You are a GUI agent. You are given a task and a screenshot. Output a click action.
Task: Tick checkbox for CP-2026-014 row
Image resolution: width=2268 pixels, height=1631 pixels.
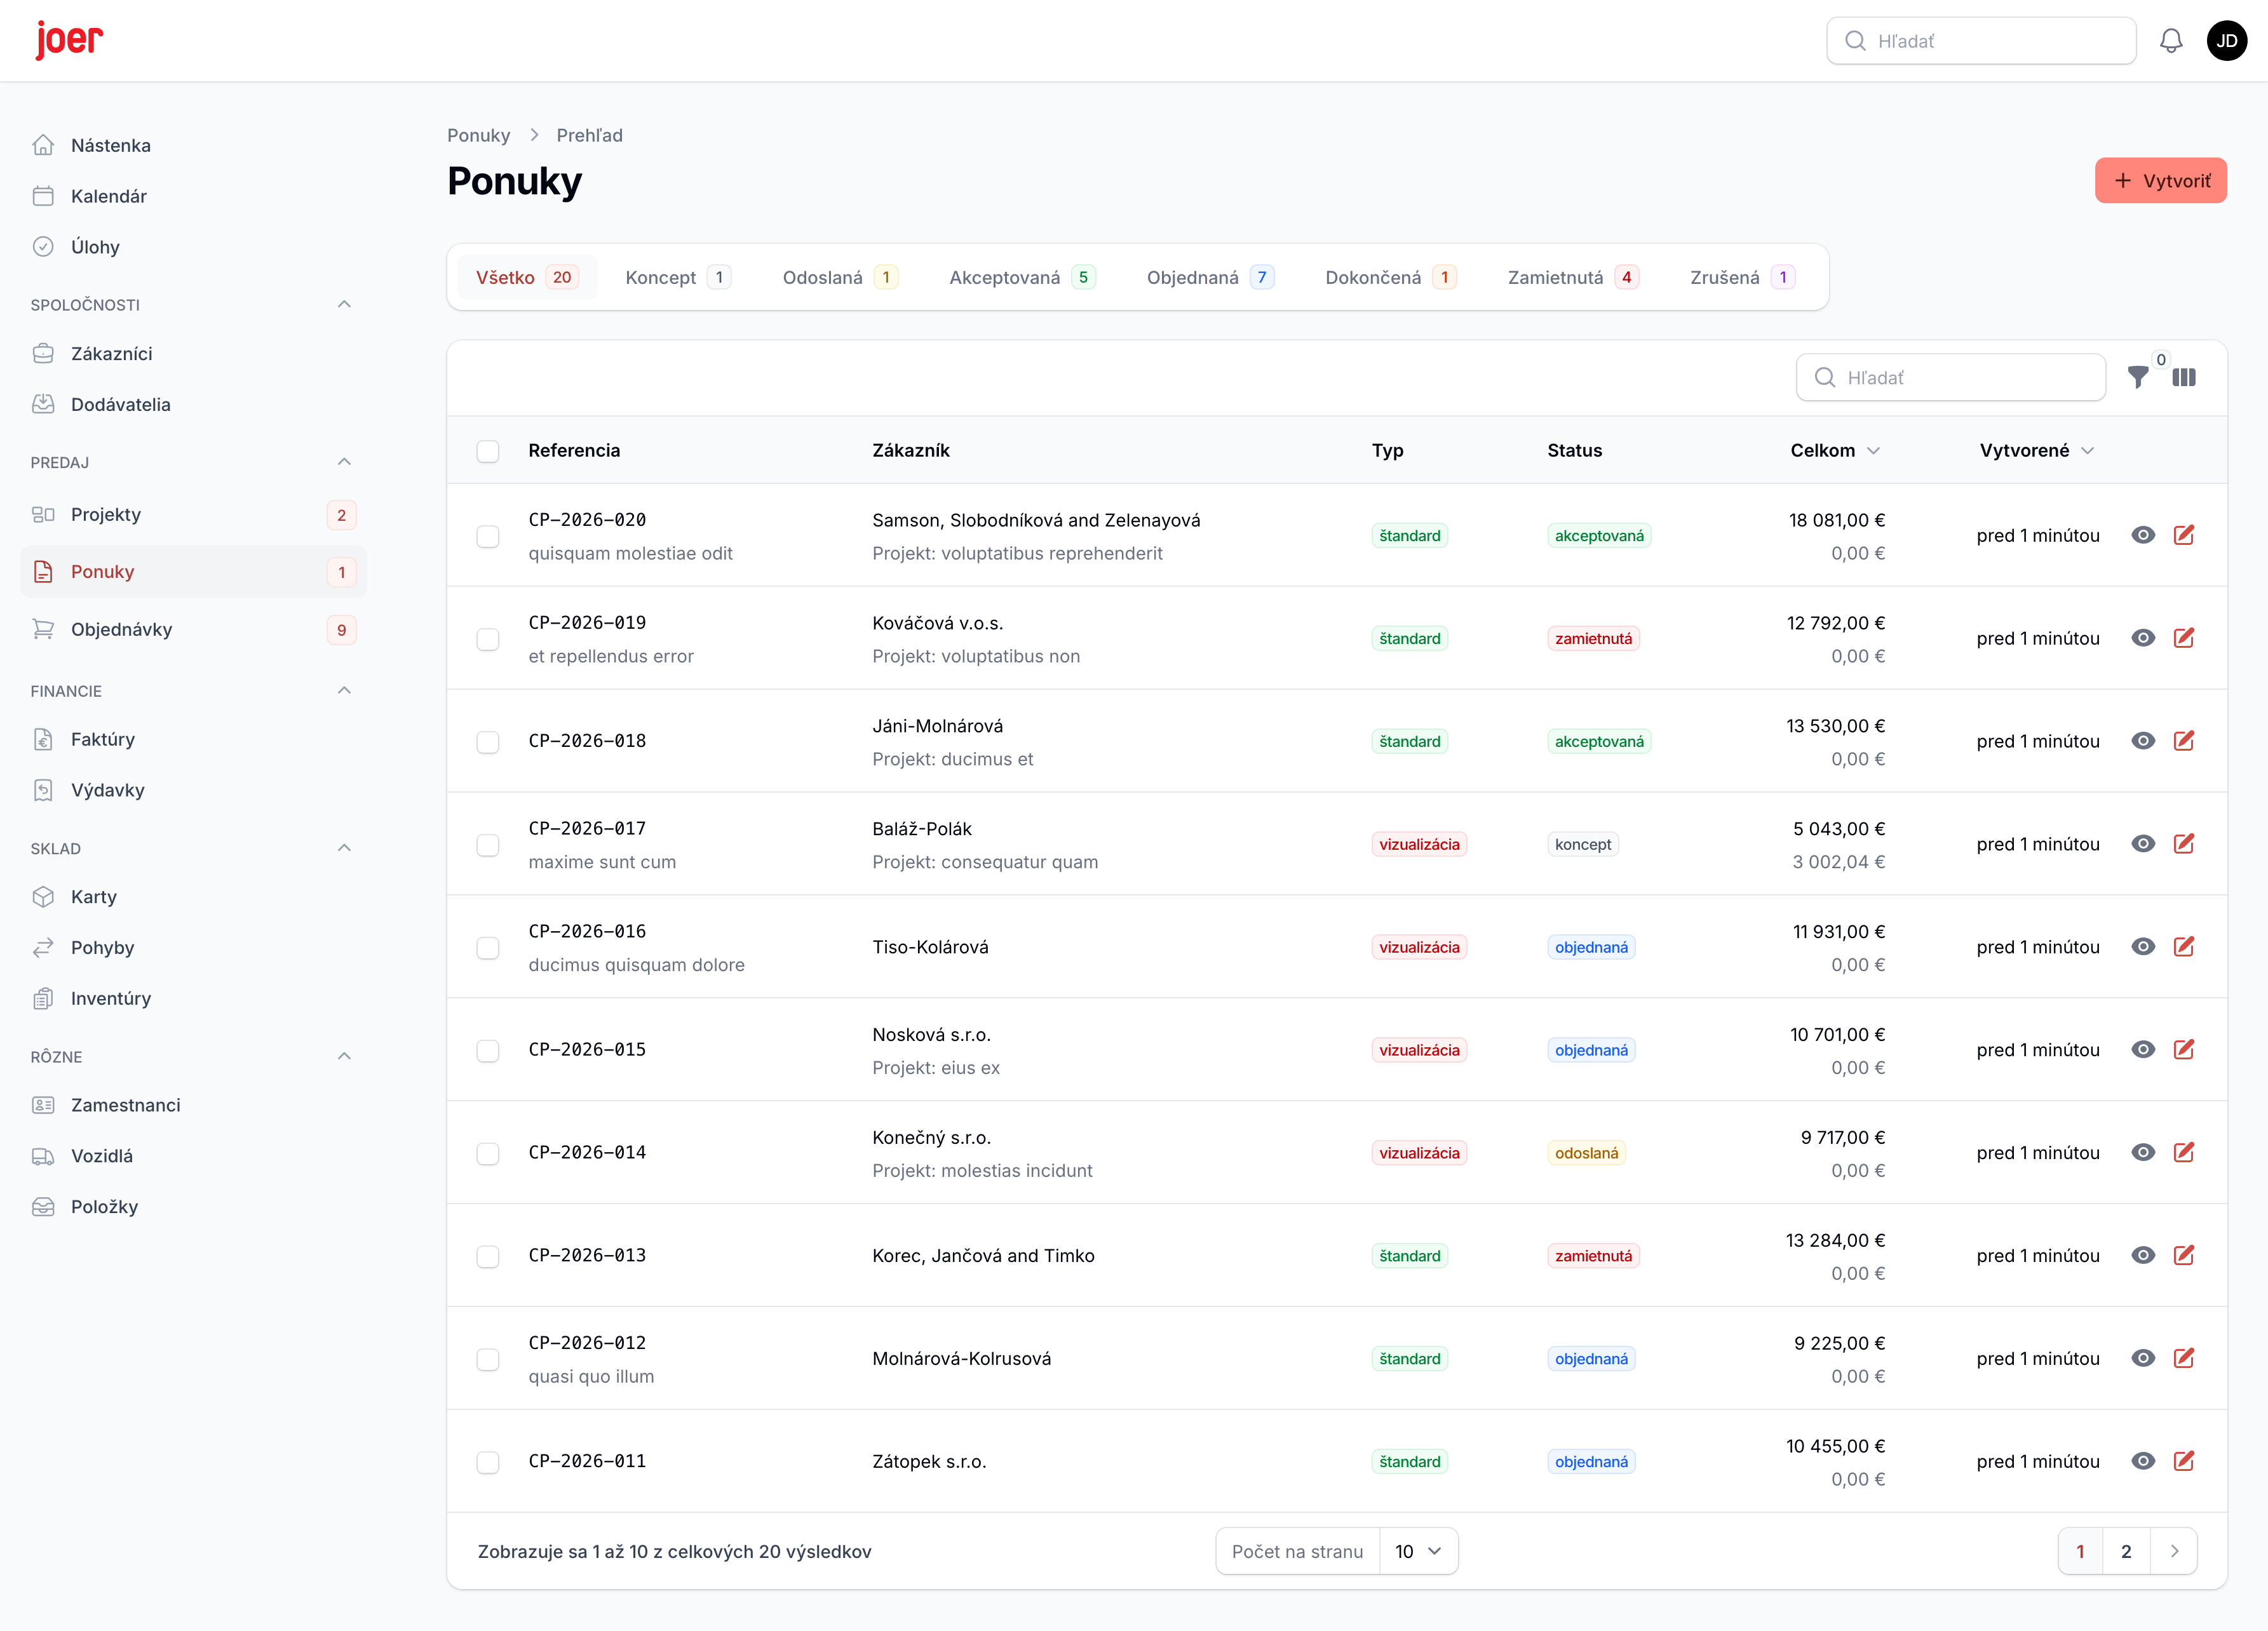coord(488,1153)
